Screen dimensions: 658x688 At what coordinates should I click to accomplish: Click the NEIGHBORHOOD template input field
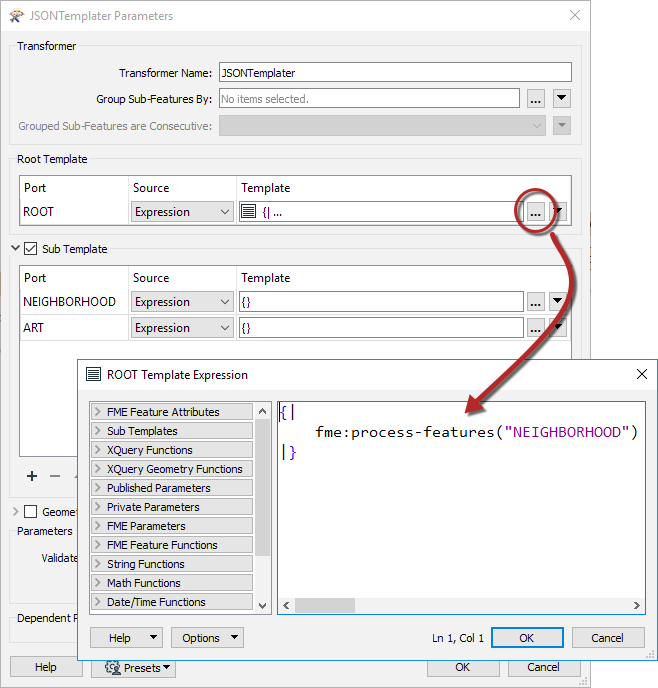coord(381,302)
